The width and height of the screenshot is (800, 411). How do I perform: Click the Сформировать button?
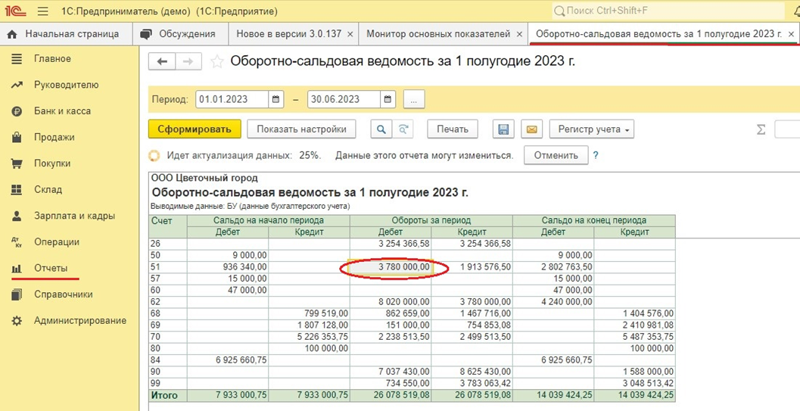[194, 130]
